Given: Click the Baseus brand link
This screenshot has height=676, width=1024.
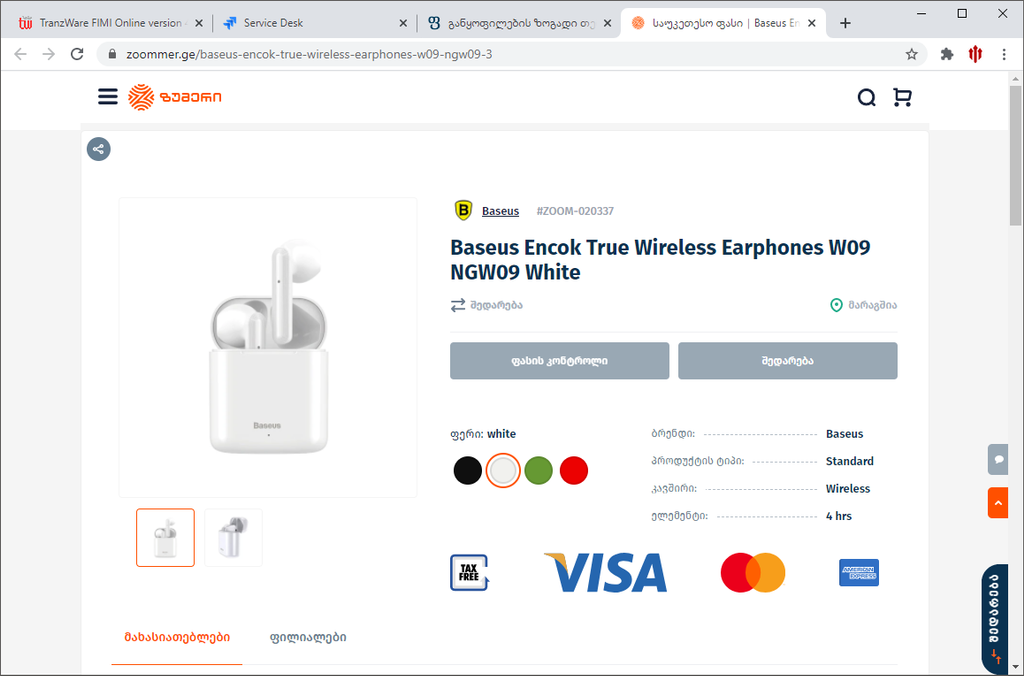Looking at the screenshot, I should pyautogui.click(x=500, y=211).
